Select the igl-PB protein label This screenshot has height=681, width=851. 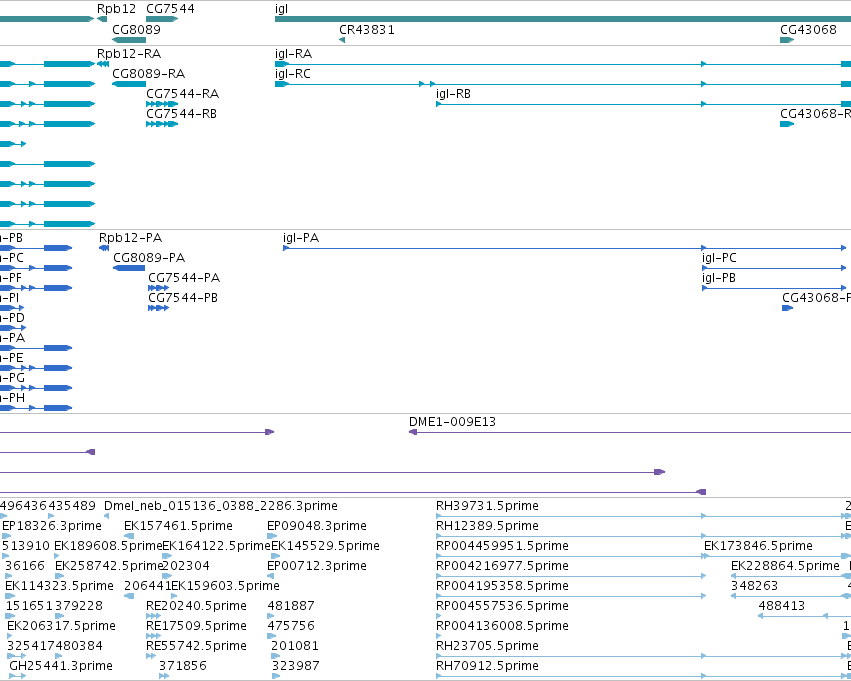tap(719, 278)
